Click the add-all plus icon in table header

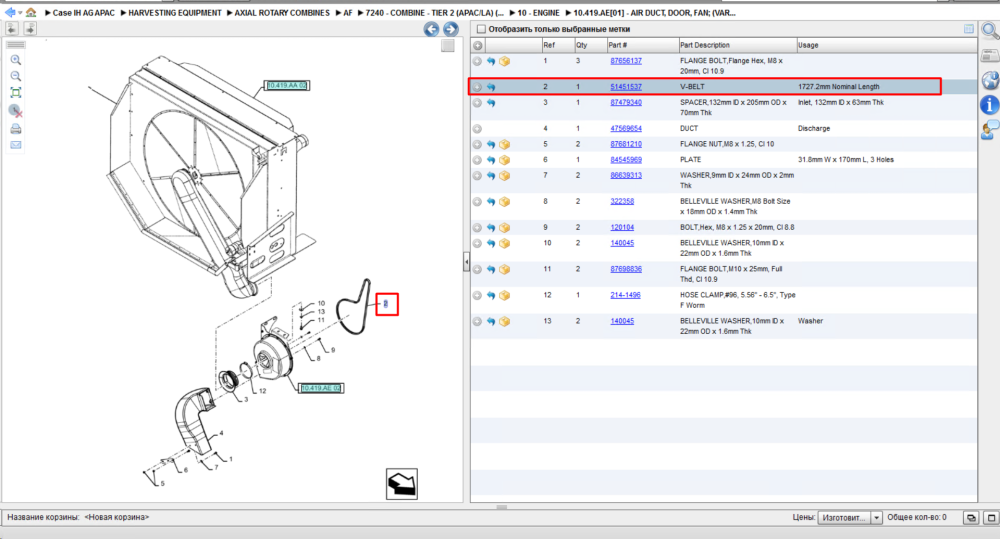(x=478, y=45)
